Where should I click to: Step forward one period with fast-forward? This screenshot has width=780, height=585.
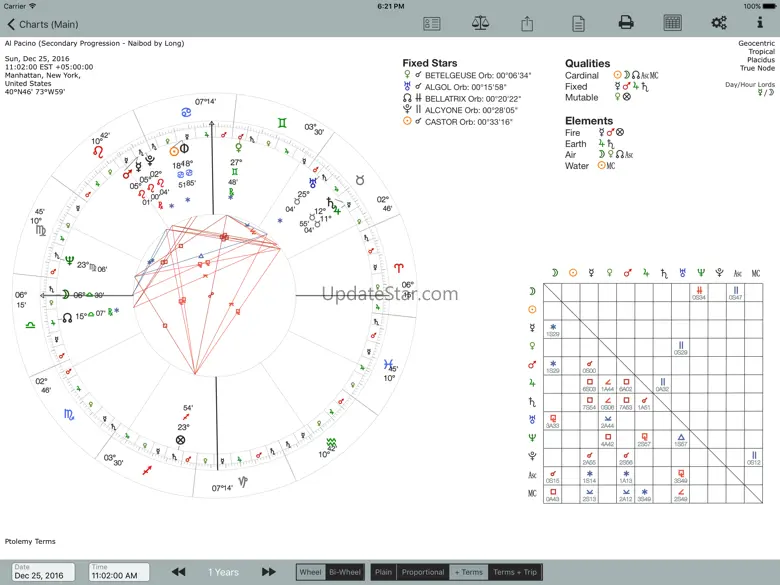click(269, 572)
